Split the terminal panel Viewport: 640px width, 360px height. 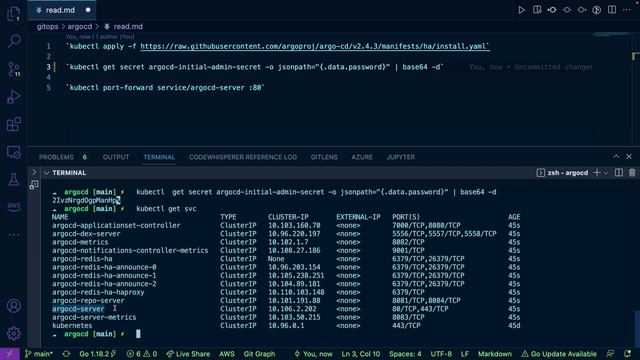click(619, 173)
